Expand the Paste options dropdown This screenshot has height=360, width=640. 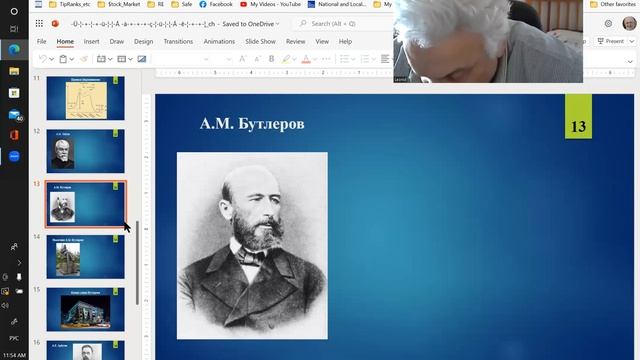[x=72, y=59]
